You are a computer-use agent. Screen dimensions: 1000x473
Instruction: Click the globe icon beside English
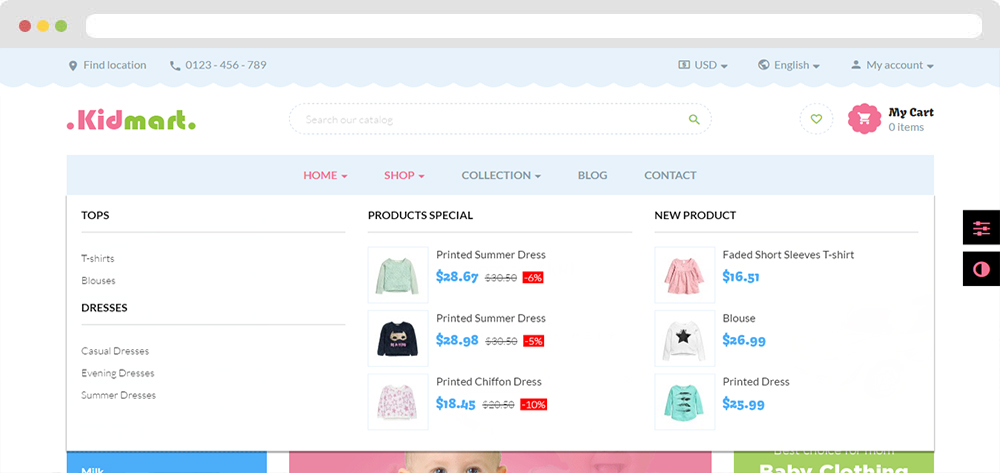(x=763, y=65)
